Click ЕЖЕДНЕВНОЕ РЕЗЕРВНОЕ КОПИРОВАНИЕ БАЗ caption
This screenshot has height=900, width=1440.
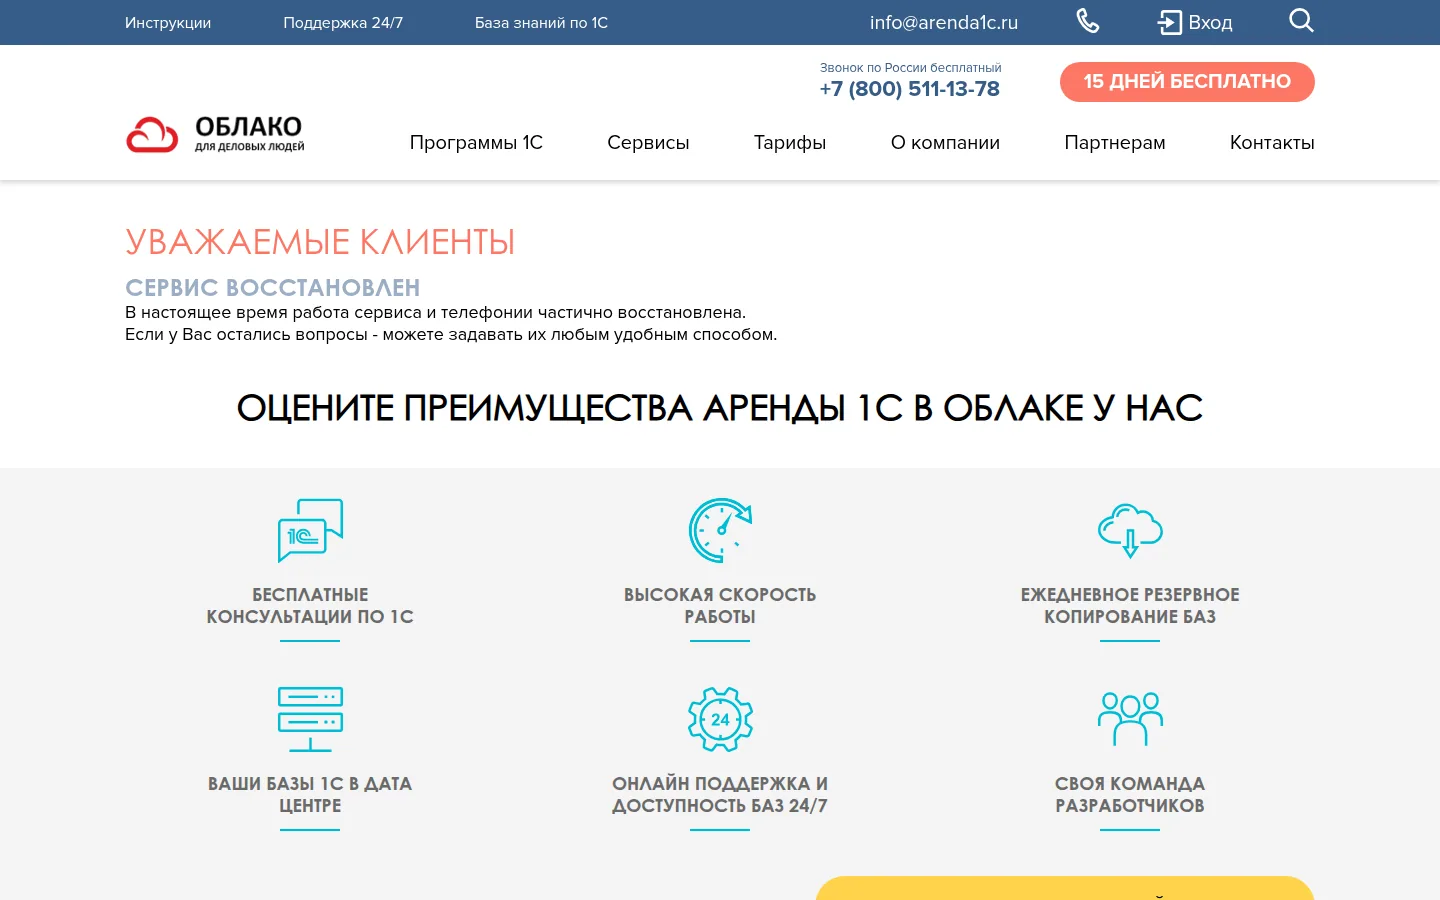[1130, 605]
